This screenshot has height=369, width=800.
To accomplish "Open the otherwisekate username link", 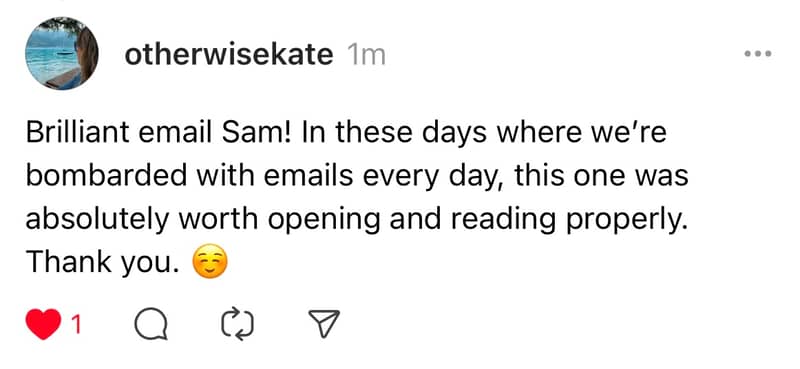I will (229, 54).
